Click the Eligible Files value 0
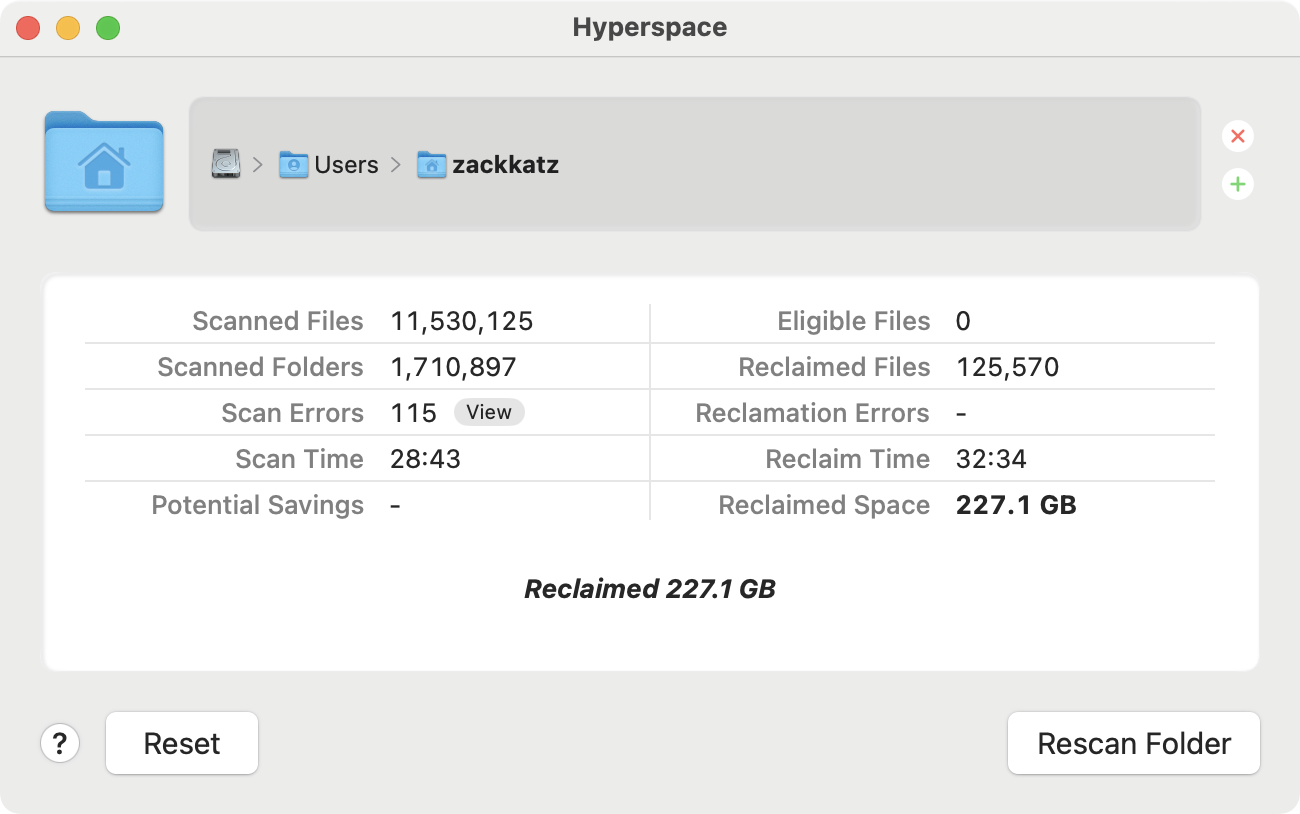The image size is (1300, 814). (x=963, y=321)
